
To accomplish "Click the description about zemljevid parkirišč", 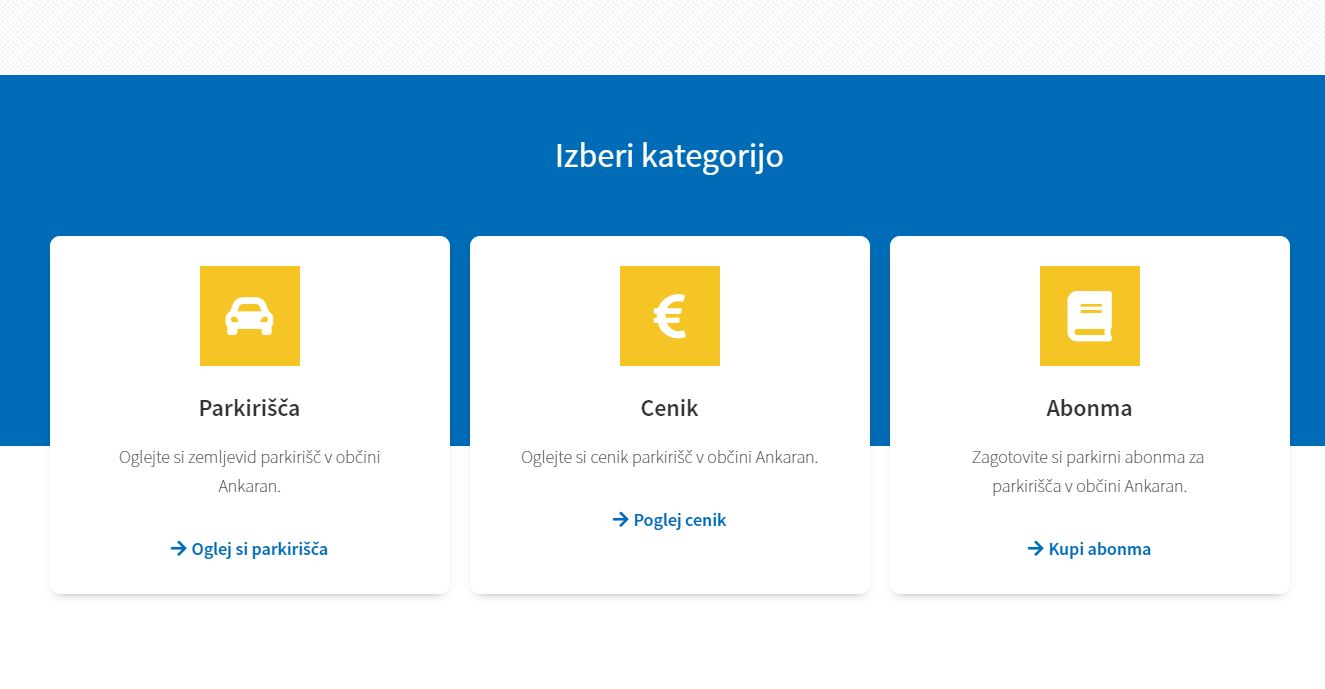I will tap(250, 472).
